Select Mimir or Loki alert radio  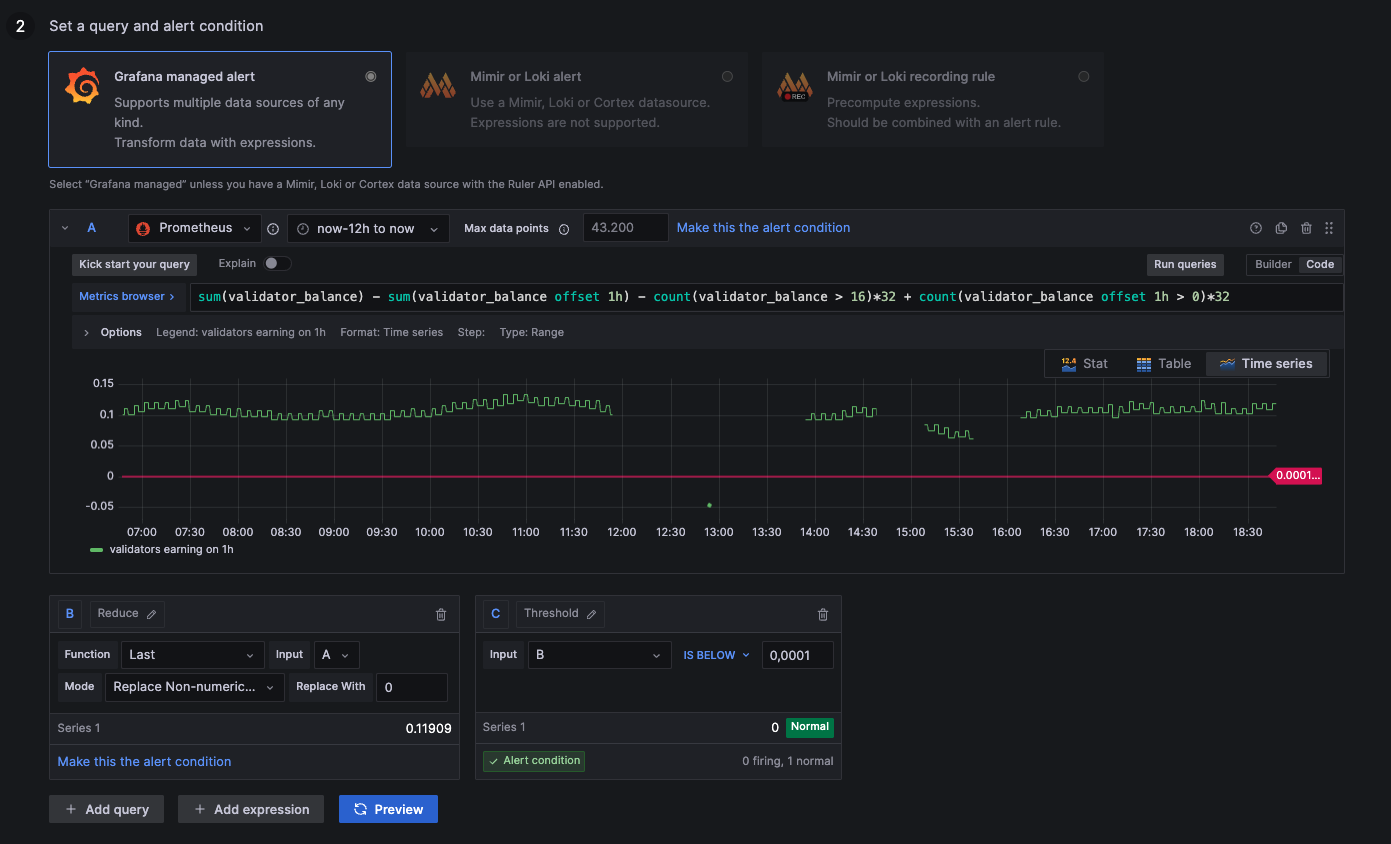[x=727, y=76]
